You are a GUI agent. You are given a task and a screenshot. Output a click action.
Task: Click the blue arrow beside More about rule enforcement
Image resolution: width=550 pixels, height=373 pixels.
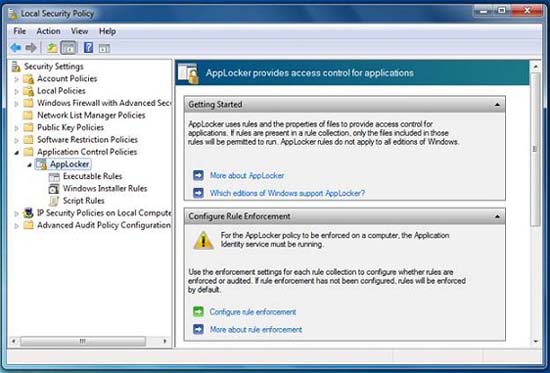coord(198,329)
